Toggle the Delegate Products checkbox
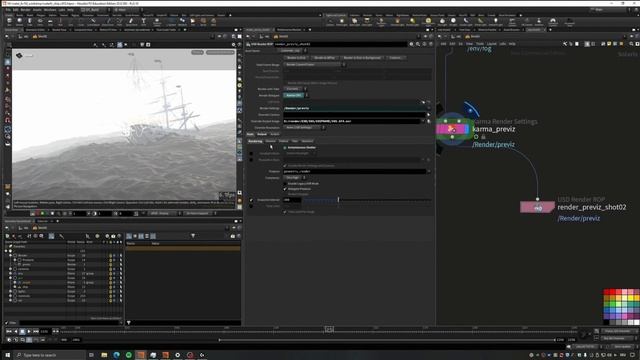The width and height of the screenshot is (640, 360). tap(285, 189)
